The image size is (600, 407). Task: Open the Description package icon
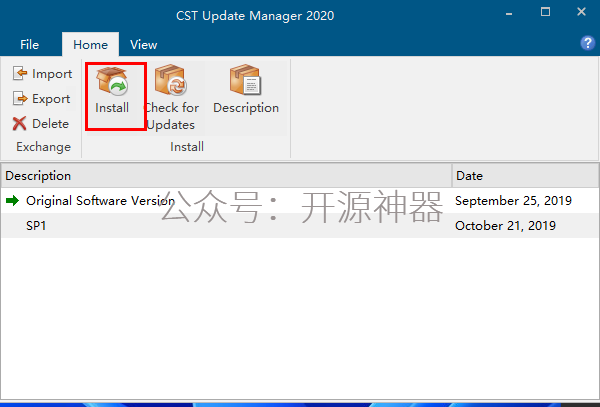(x=246, y=80)
